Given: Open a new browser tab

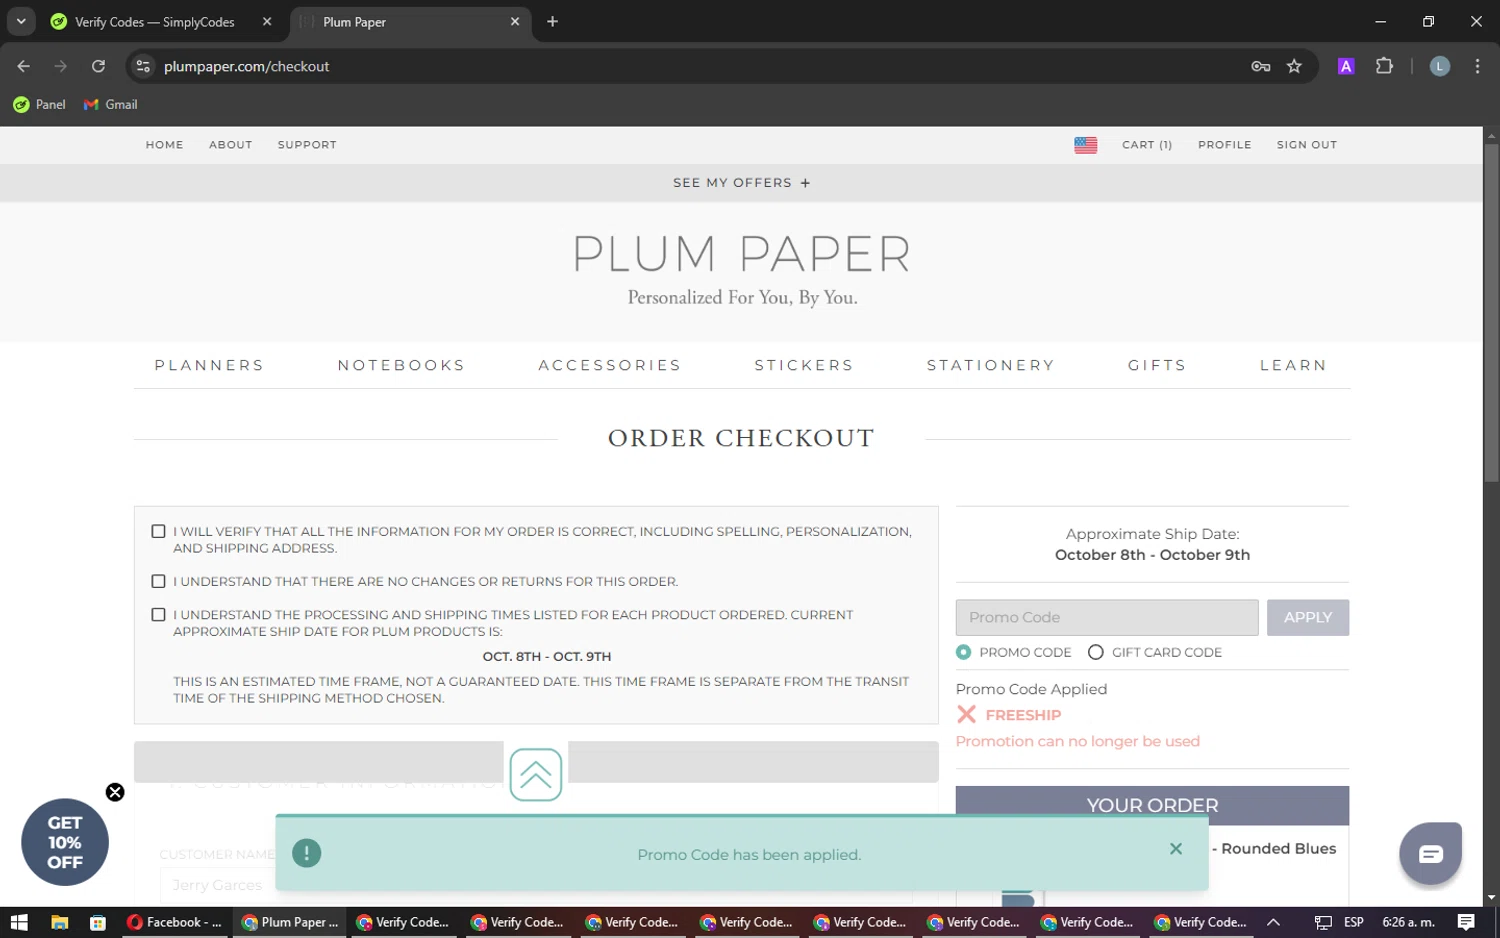Looking at the screenshot, I should [552, 21].
